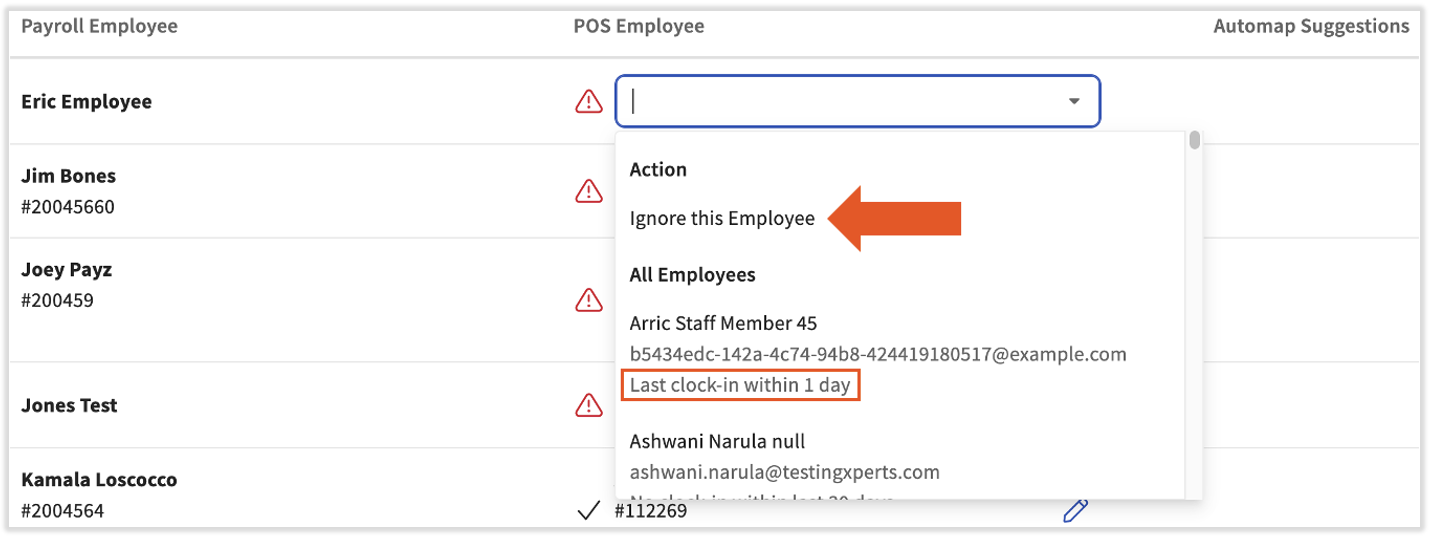The width and height of the screenshot is (1430, 536).
Task: Collapse the POS Employee dropdown using its caret
Action: (x=1074, y=101)
